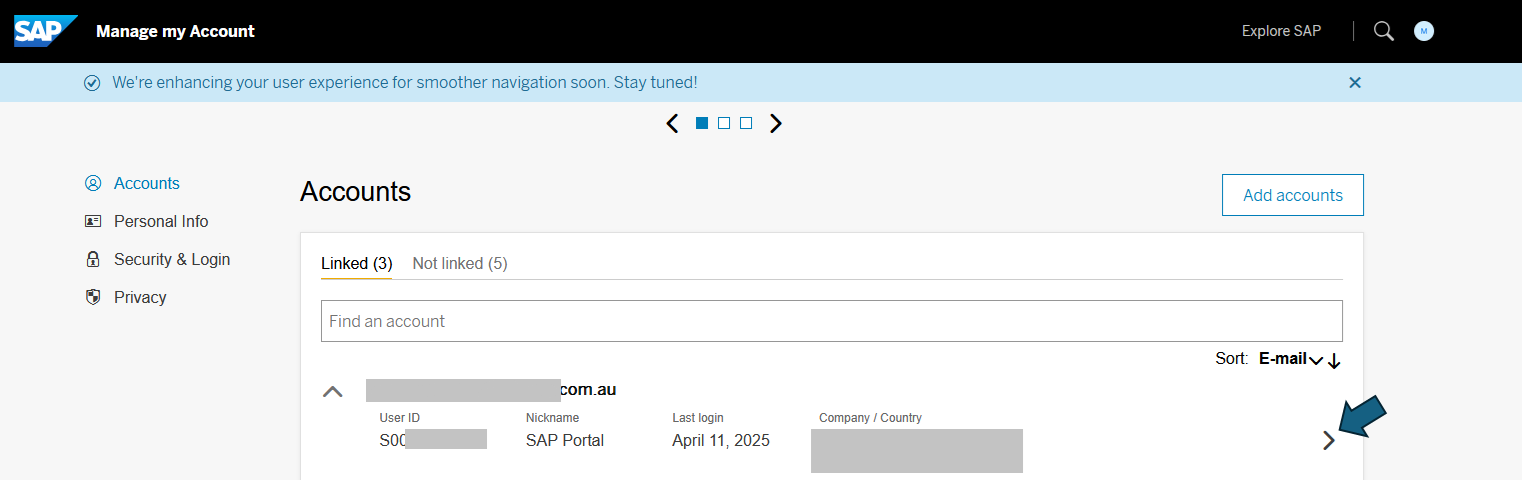This screenshot has width=1522, height=480.
Task: Open Privacy in the sidebar
Action: (140, 297)
